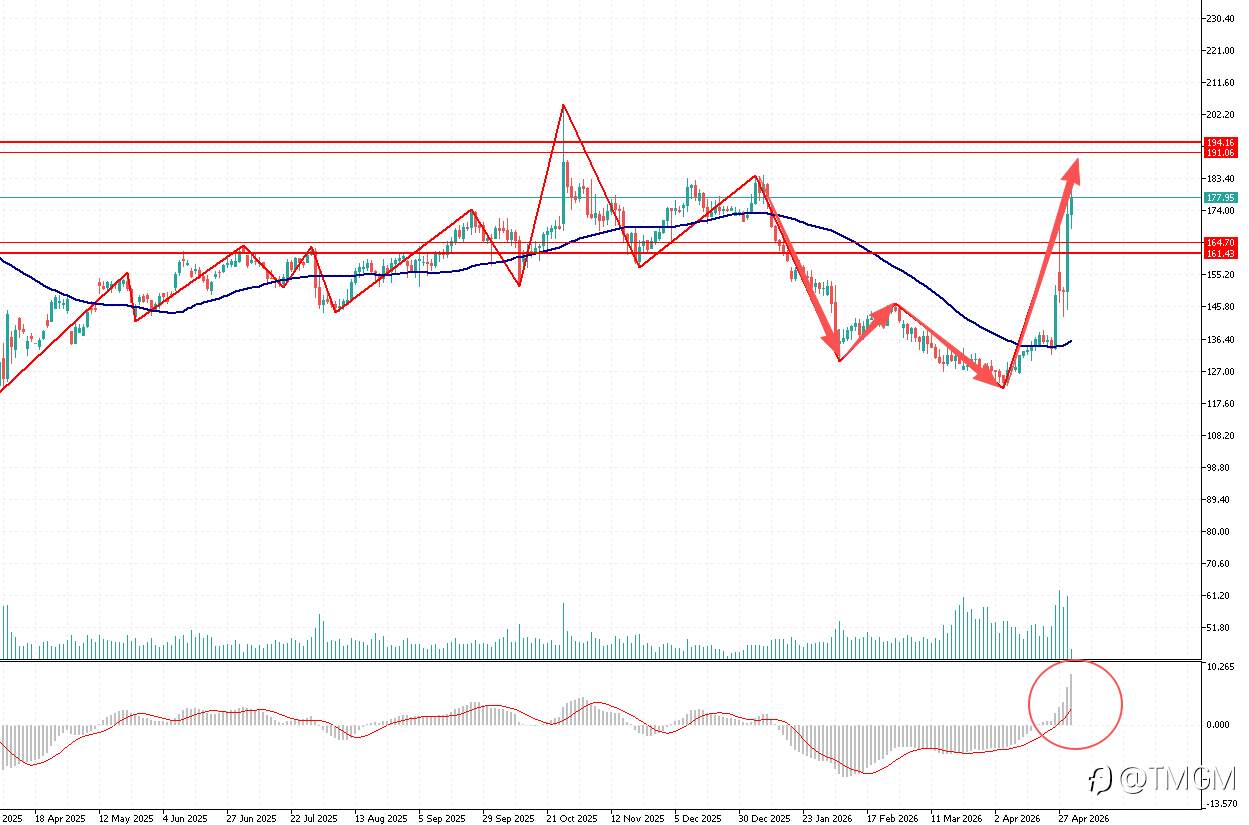Click the 117.60 price axis label
Image resolution: width=1249 pixels, height=825 pixels.
pyautogui.click(x=1221, y=404)
